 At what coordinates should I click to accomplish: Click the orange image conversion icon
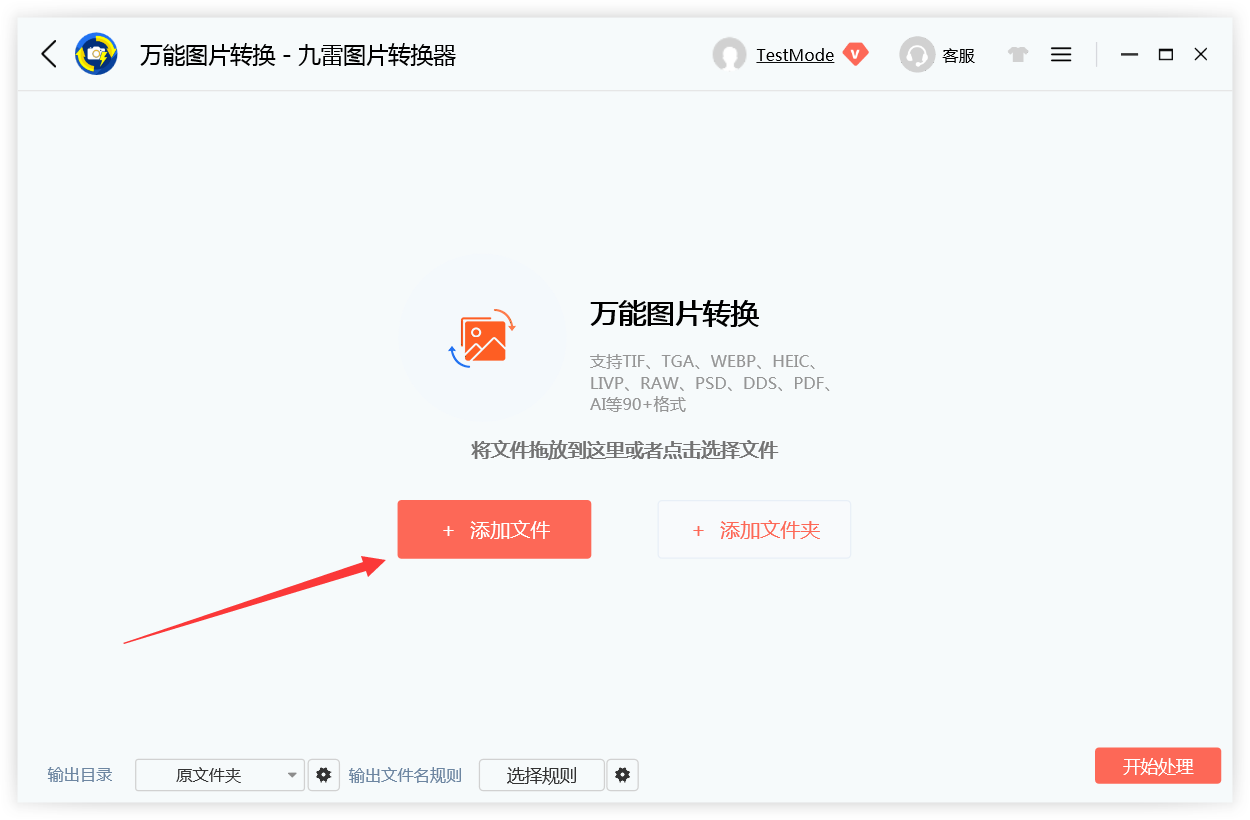coord(482,337)
